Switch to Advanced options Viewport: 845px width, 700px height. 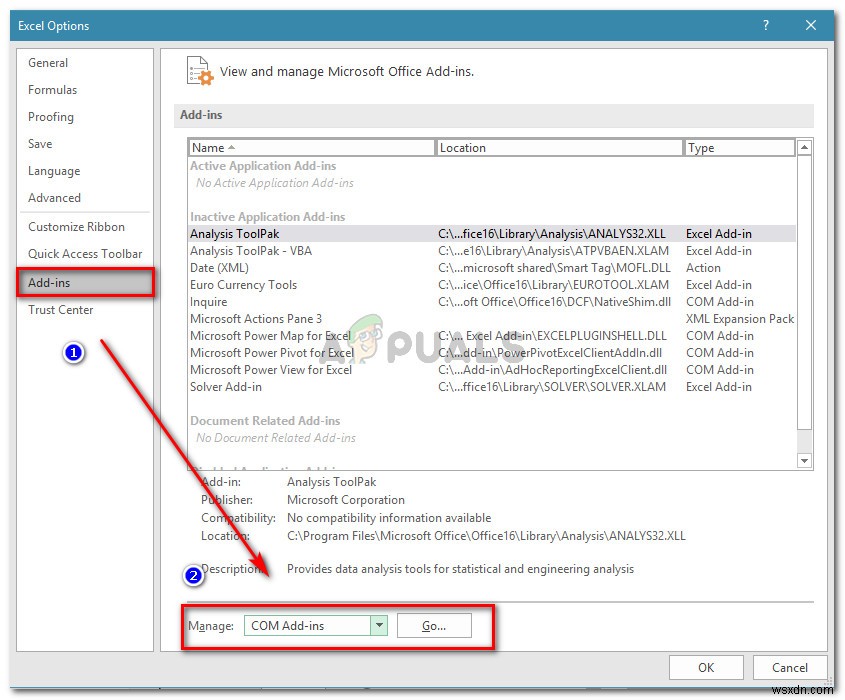(54, 198)
